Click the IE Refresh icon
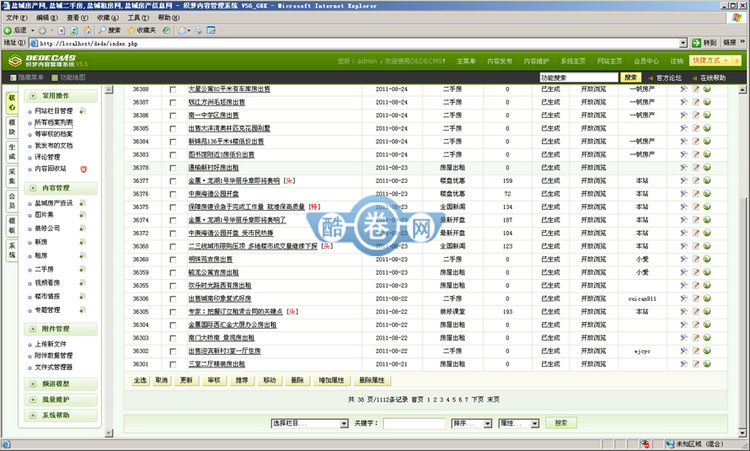The height and width of the screenshot is (451, 750). click(x=74, y=31)
